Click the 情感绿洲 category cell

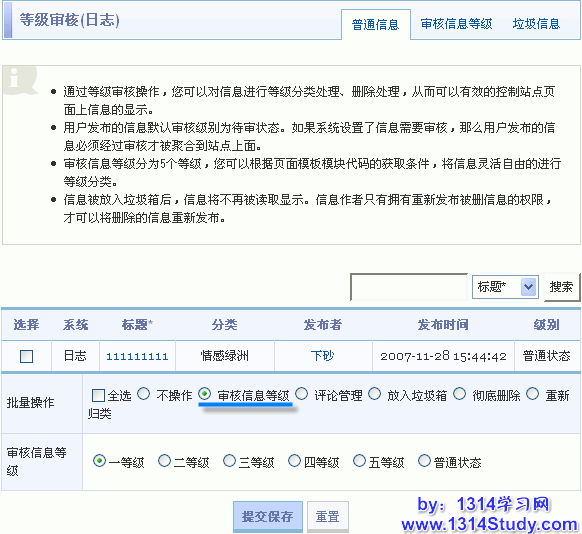pyautogui.click(x=225, y=356)
